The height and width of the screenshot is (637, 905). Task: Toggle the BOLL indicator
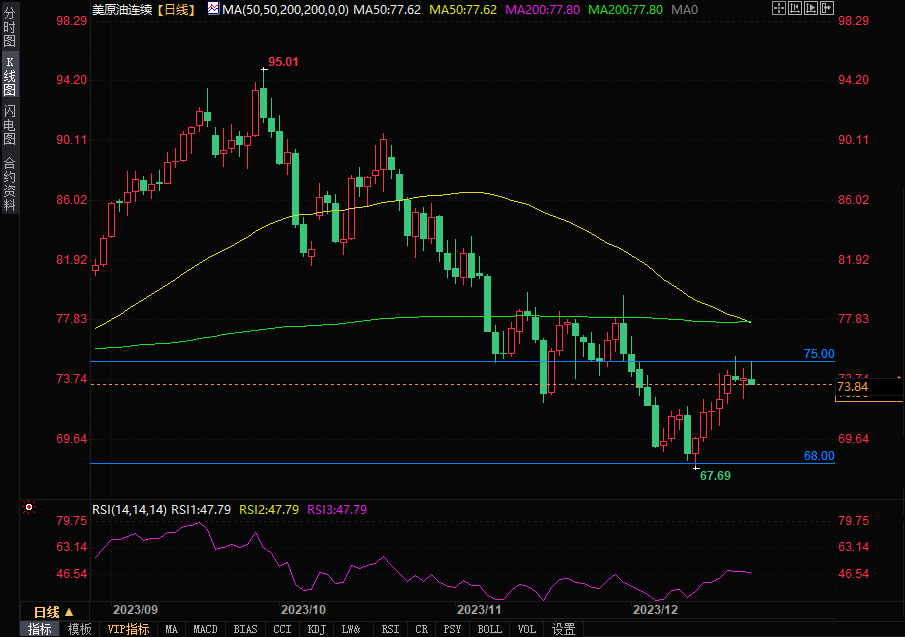pyautogui.click(x=489, y=629)
